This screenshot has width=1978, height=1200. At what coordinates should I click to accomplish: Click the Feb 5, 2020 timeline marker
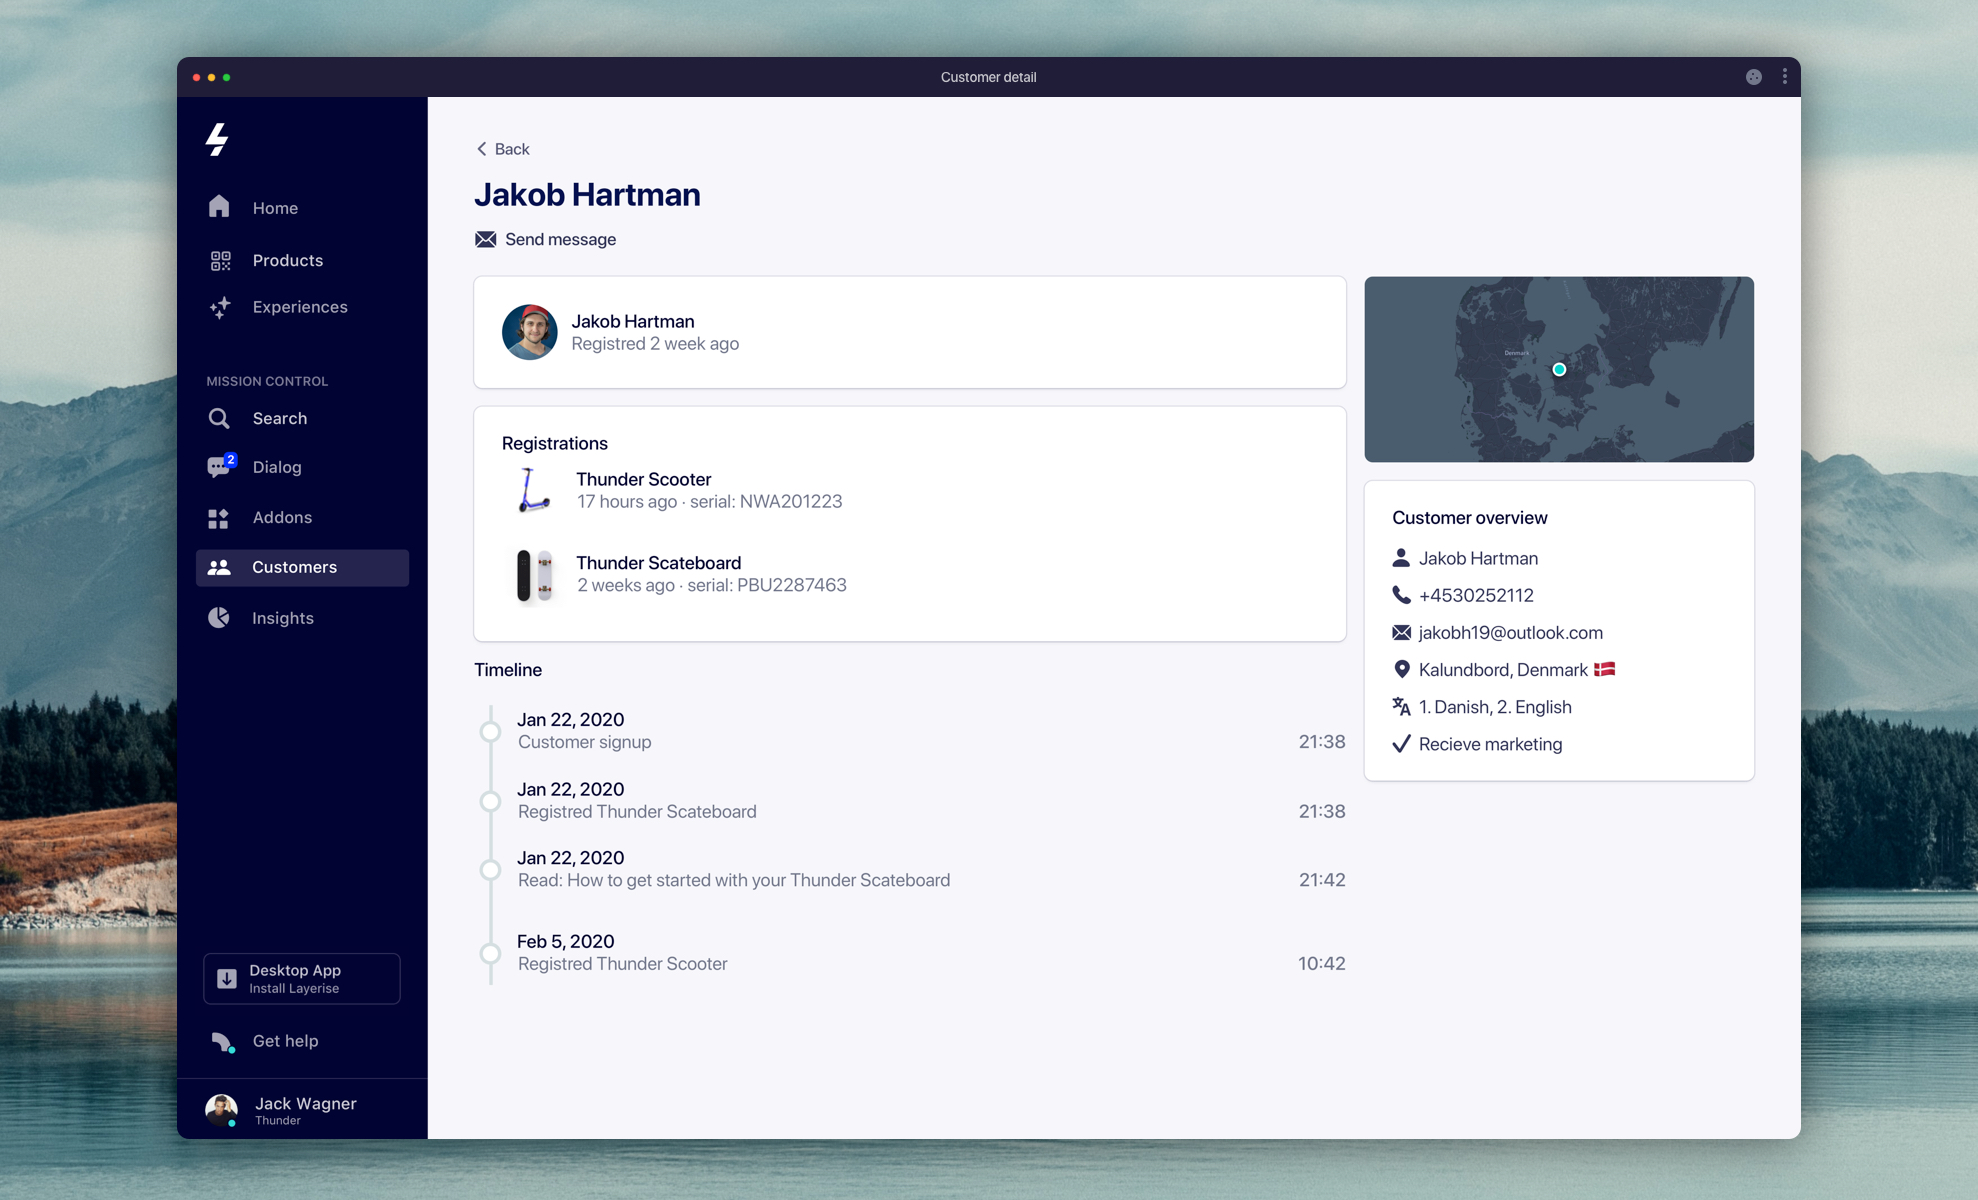click(x=490, y=953)
